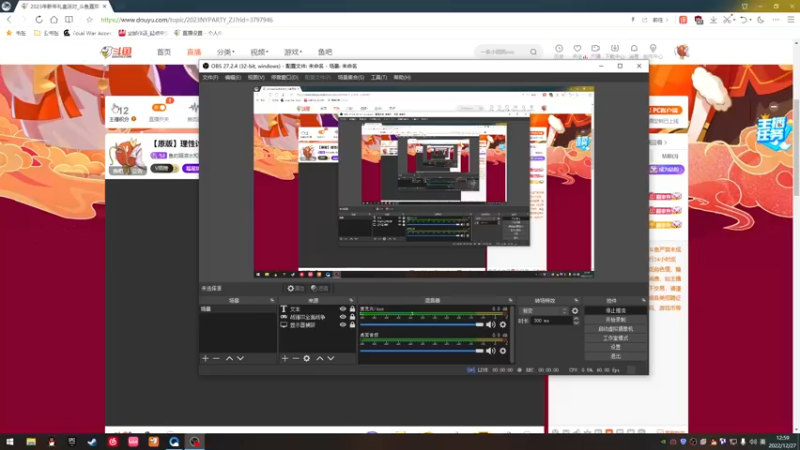Click the 开始录制 start recording button

click(x=615, y=319)
